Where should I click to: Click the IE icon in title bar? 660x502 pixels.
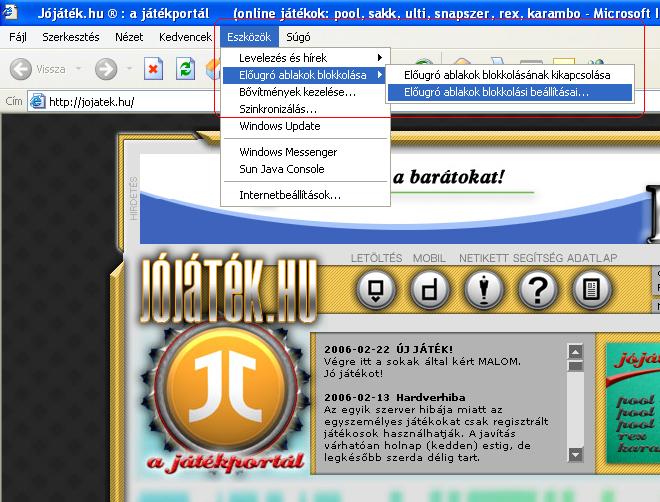(9, 11)
